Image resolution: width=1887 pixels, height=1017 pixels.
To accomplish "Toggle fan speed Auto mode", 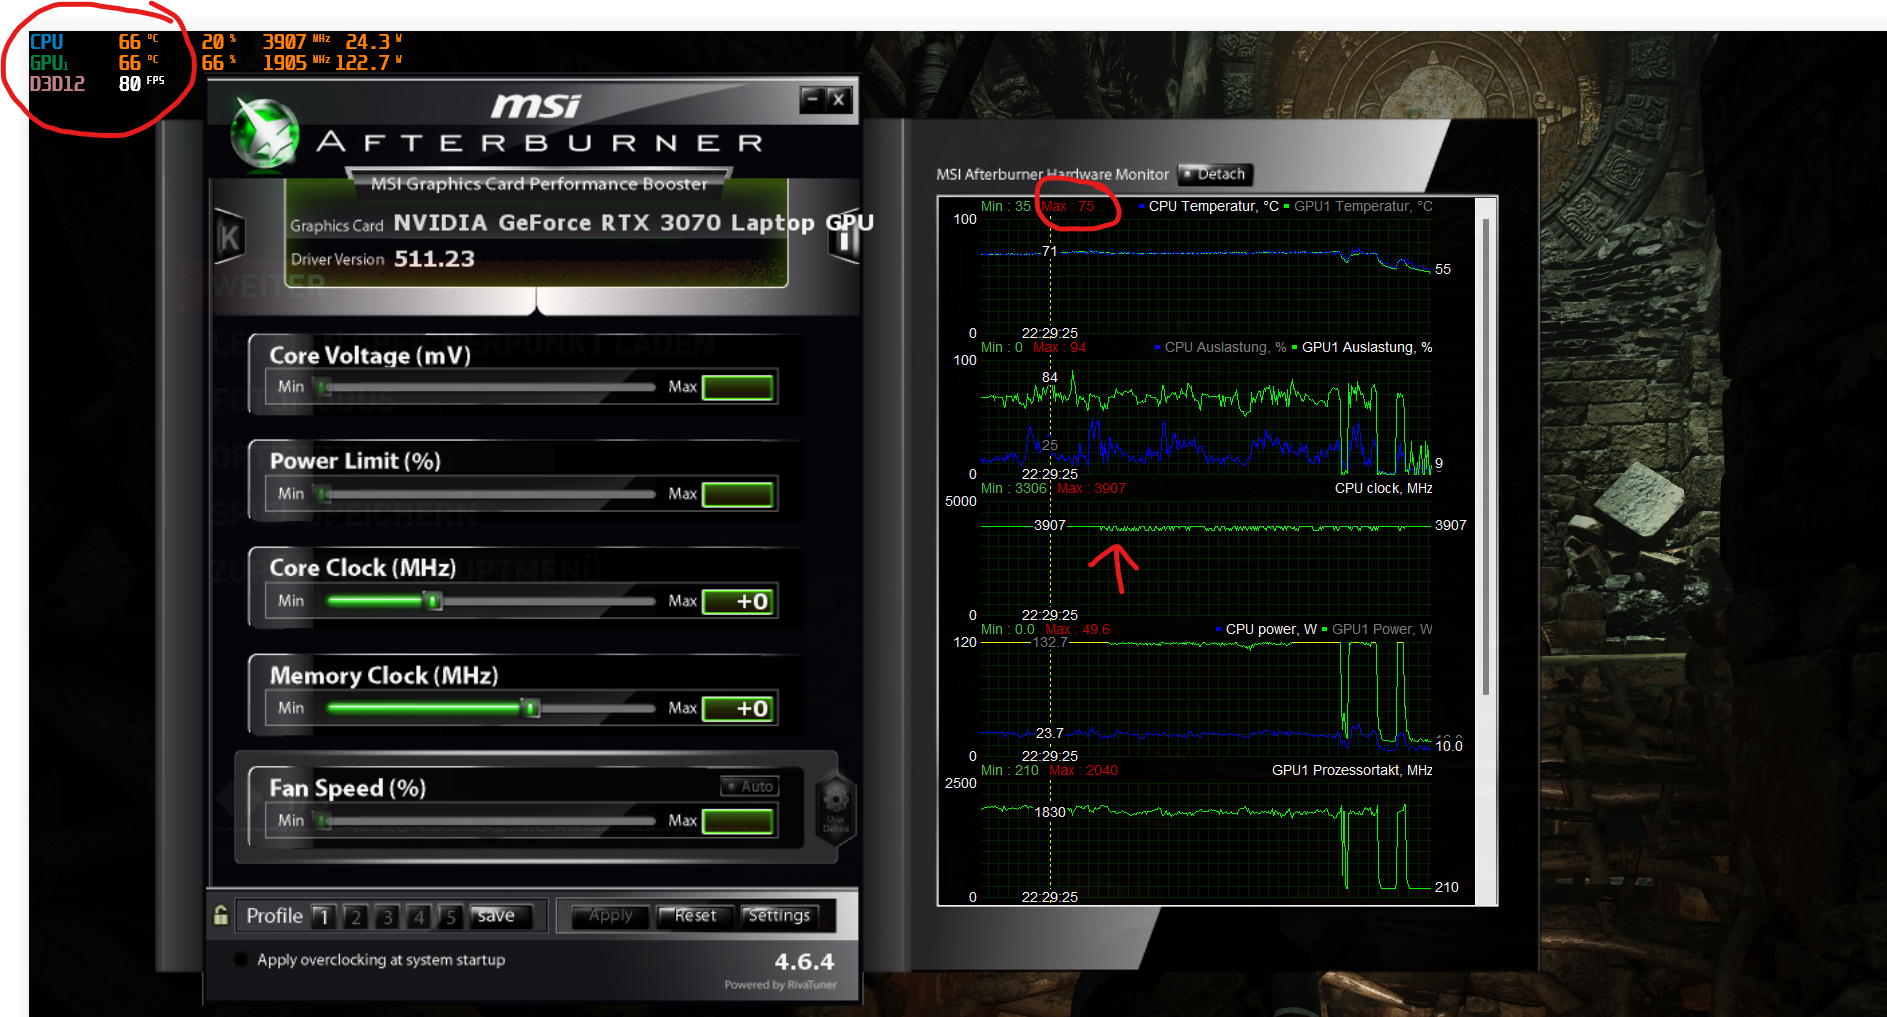I will pos(750,786).
